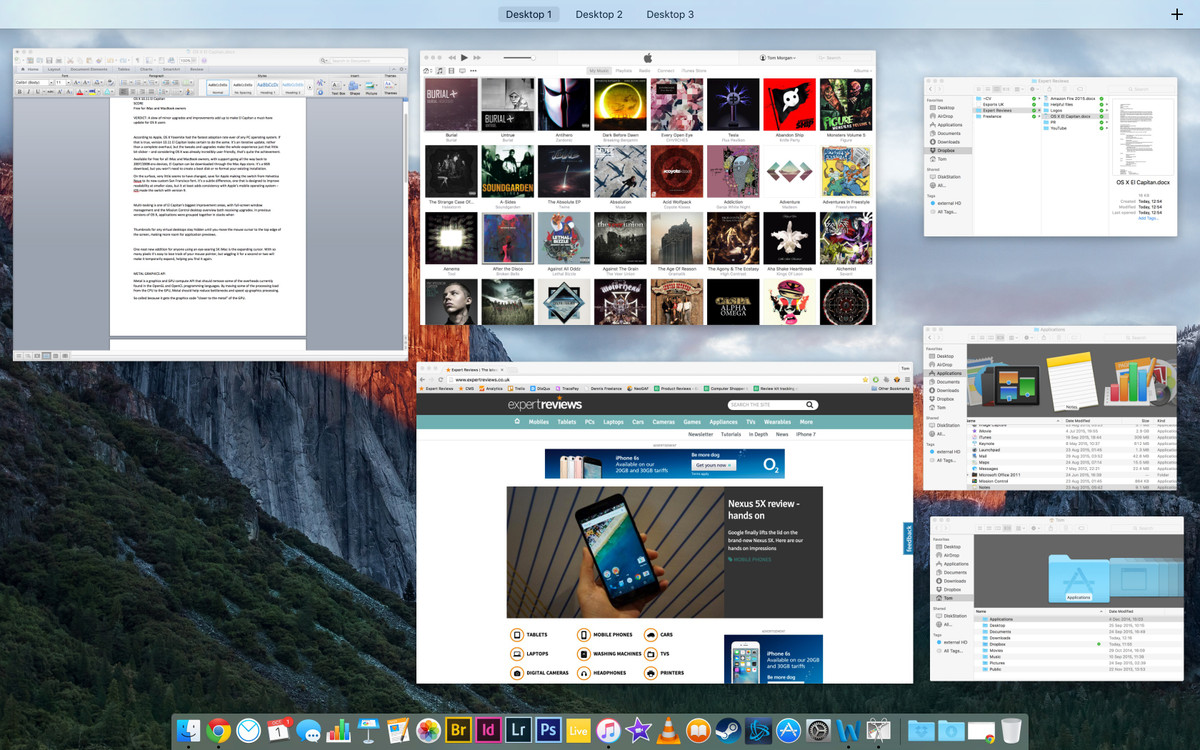Viewport: 1200px width, 750px height.
Task: Open the Trash in the dock
Action: 1011,731
